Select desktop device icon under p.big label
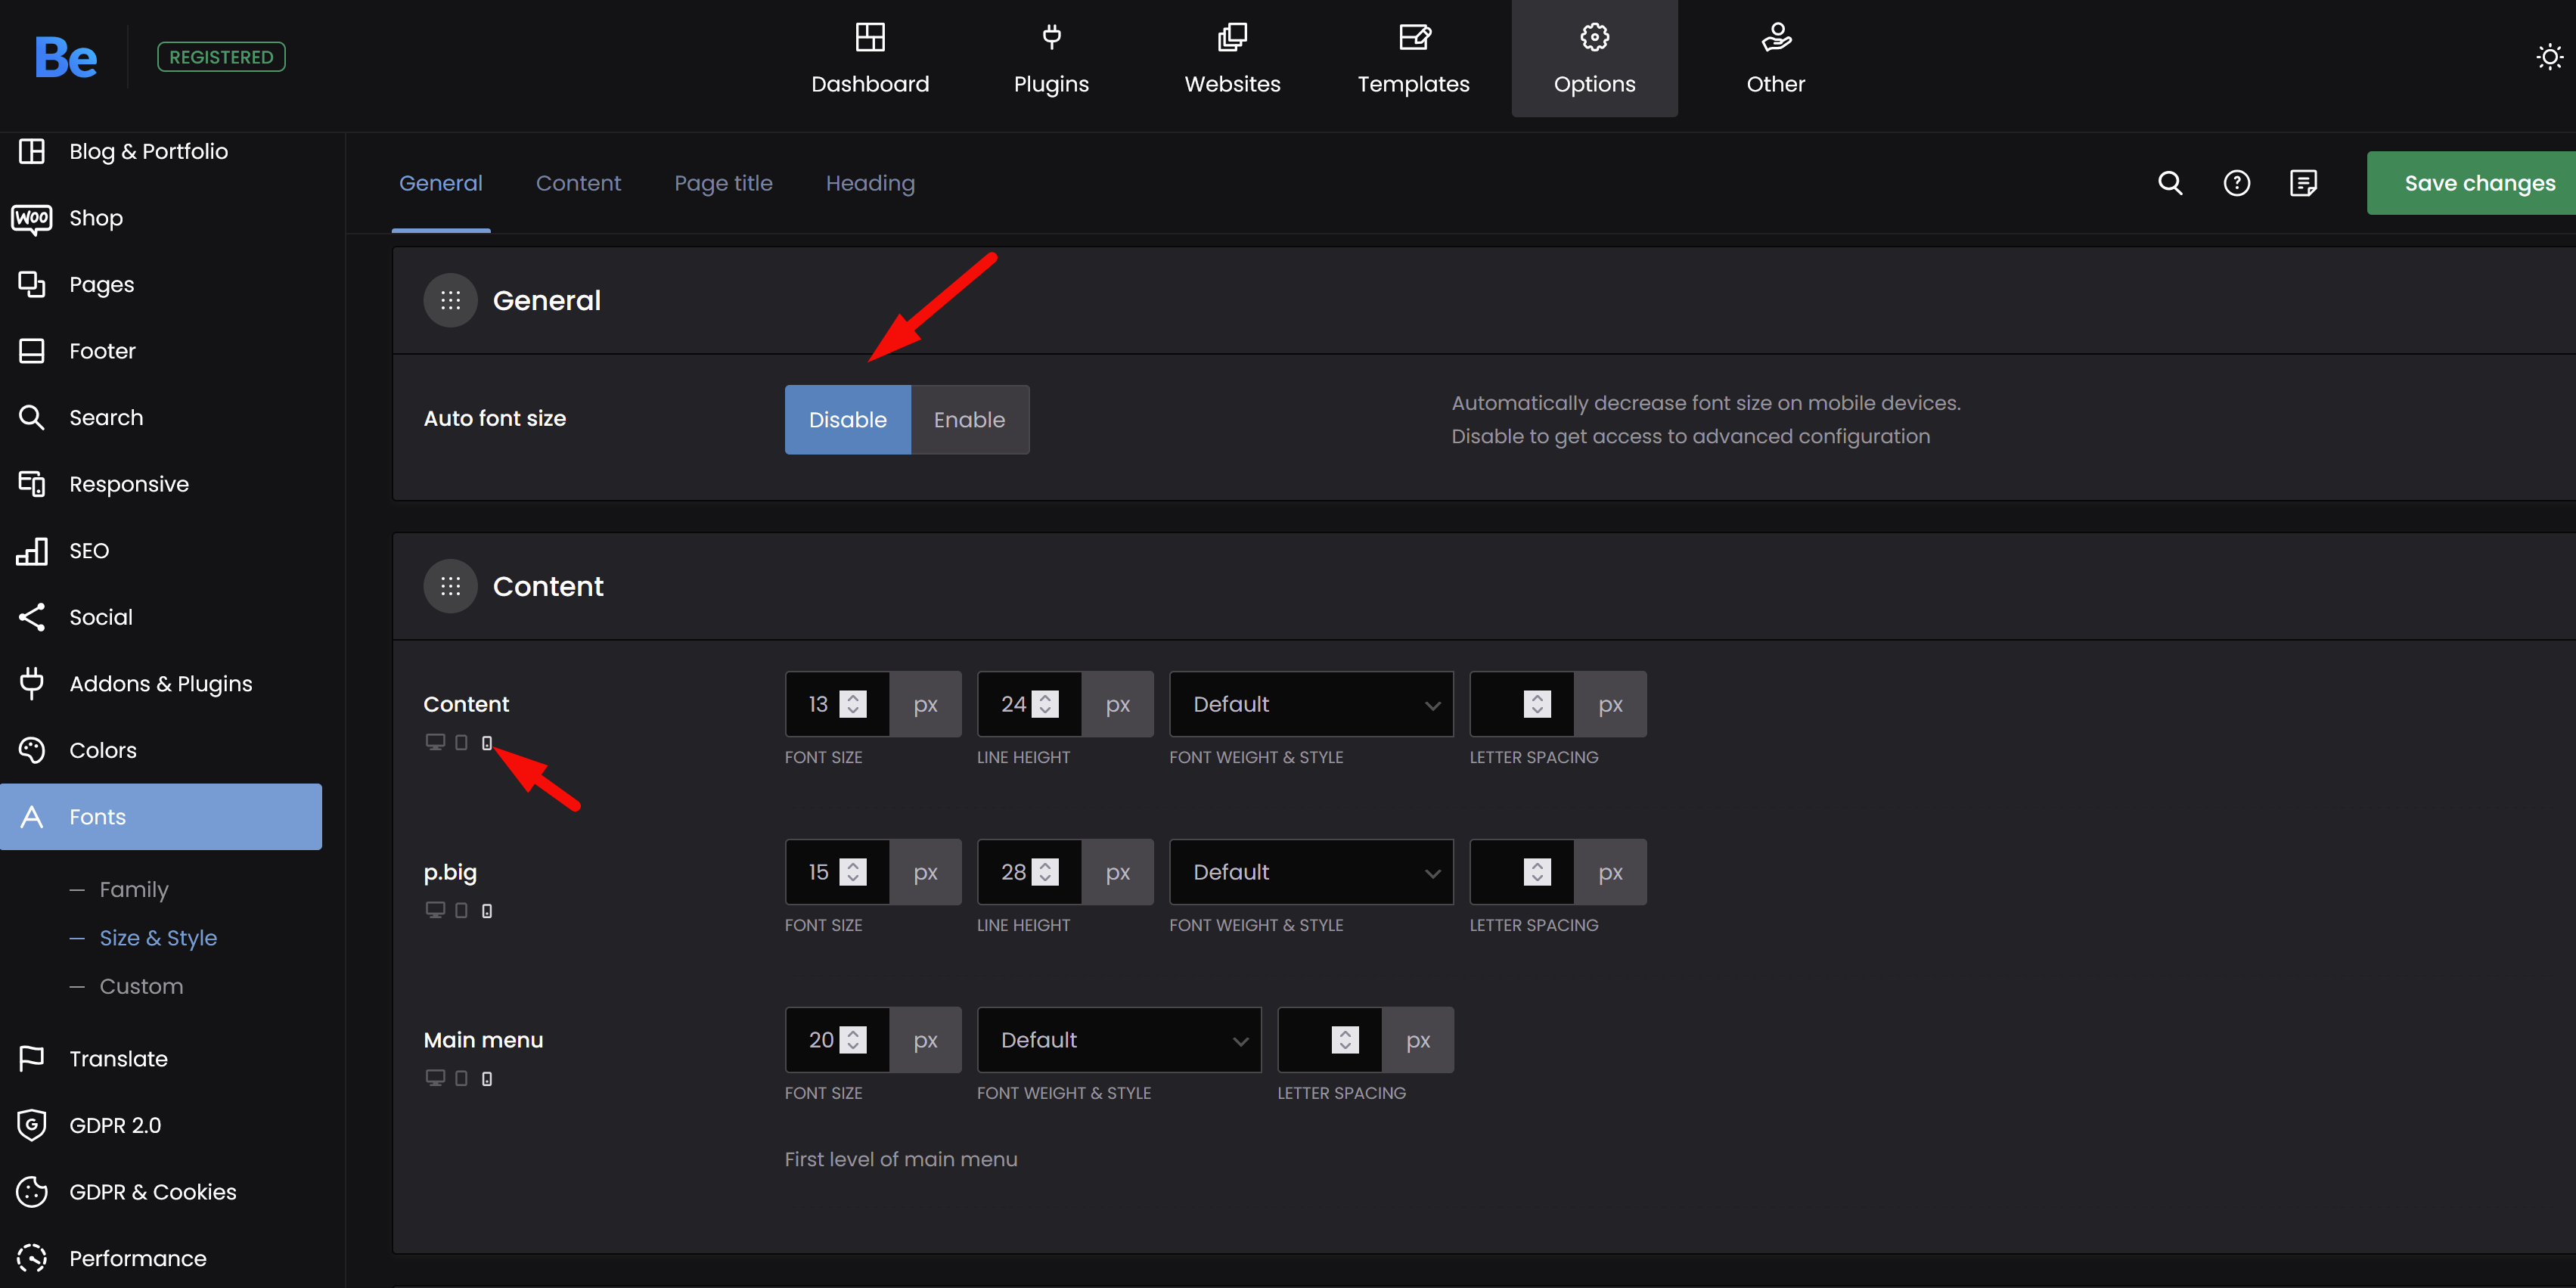 tap(435, 910)
